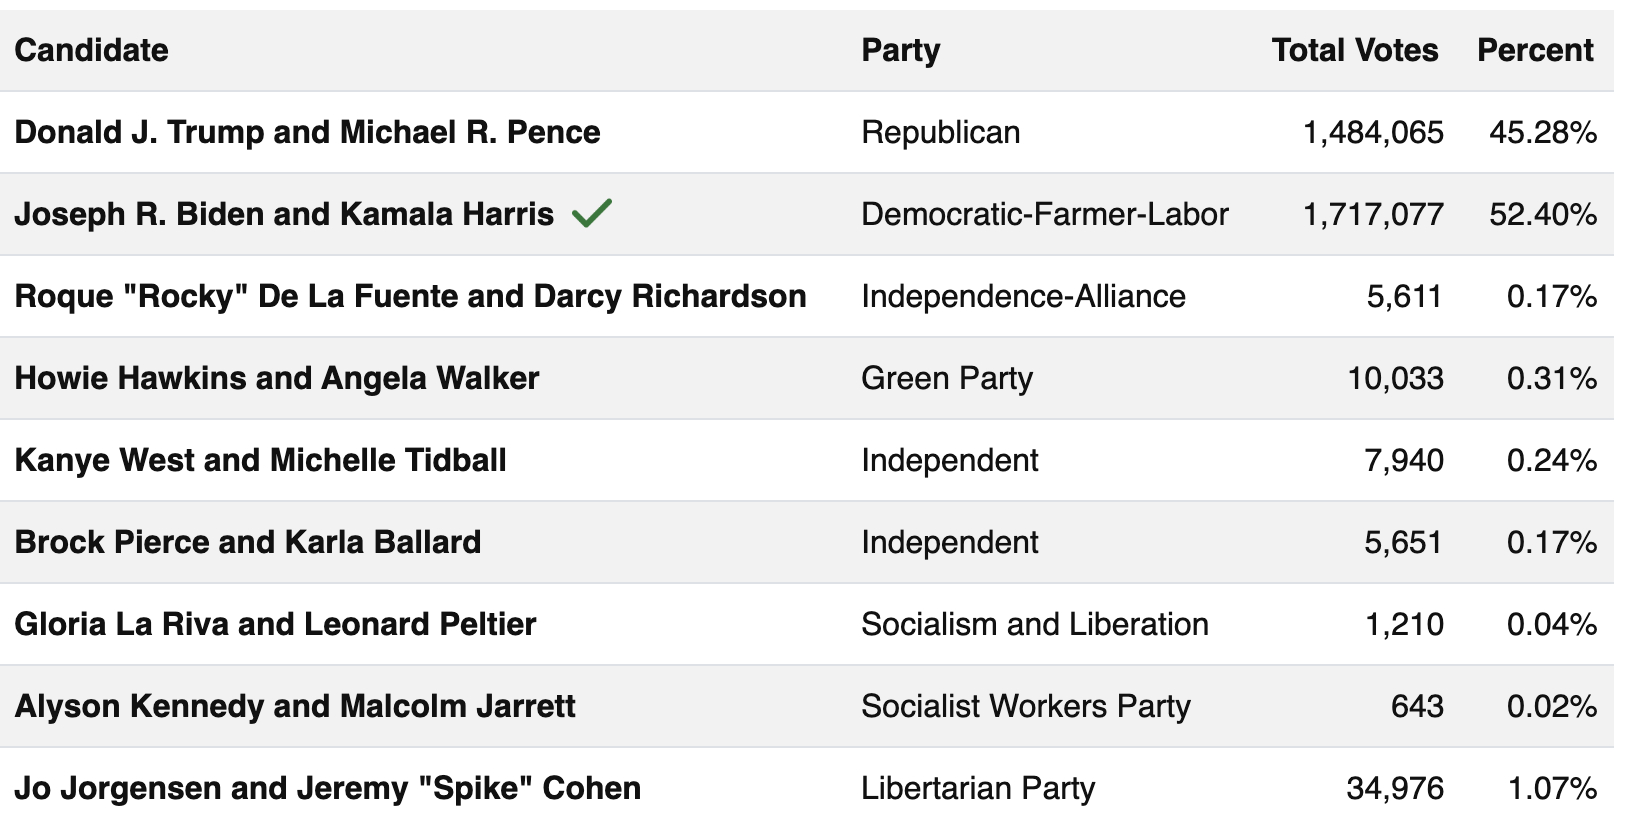
Task: Select Jo Jorgensen and Jeremy "Spike" Cohen
Action: point(327,788)
